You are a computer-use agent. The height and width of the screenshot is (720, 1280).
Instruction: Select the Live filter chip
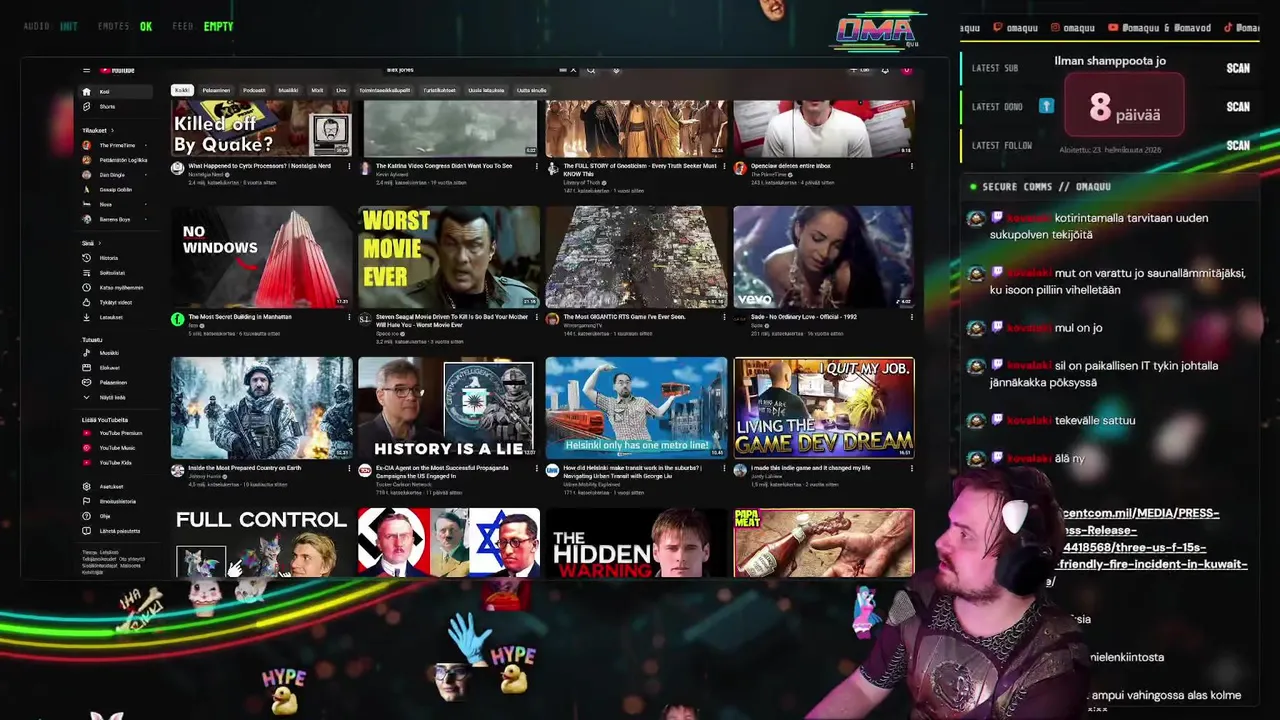tap(341, 90)
